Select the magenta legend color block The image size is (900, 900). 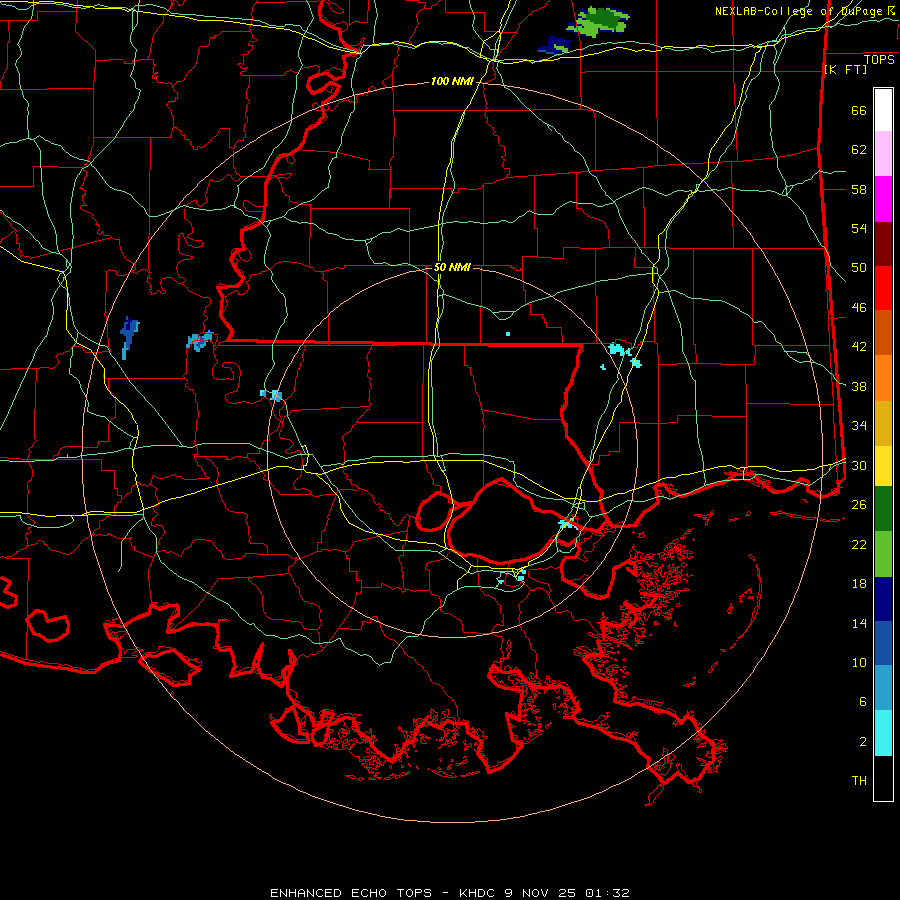click(x=883, y=199)
